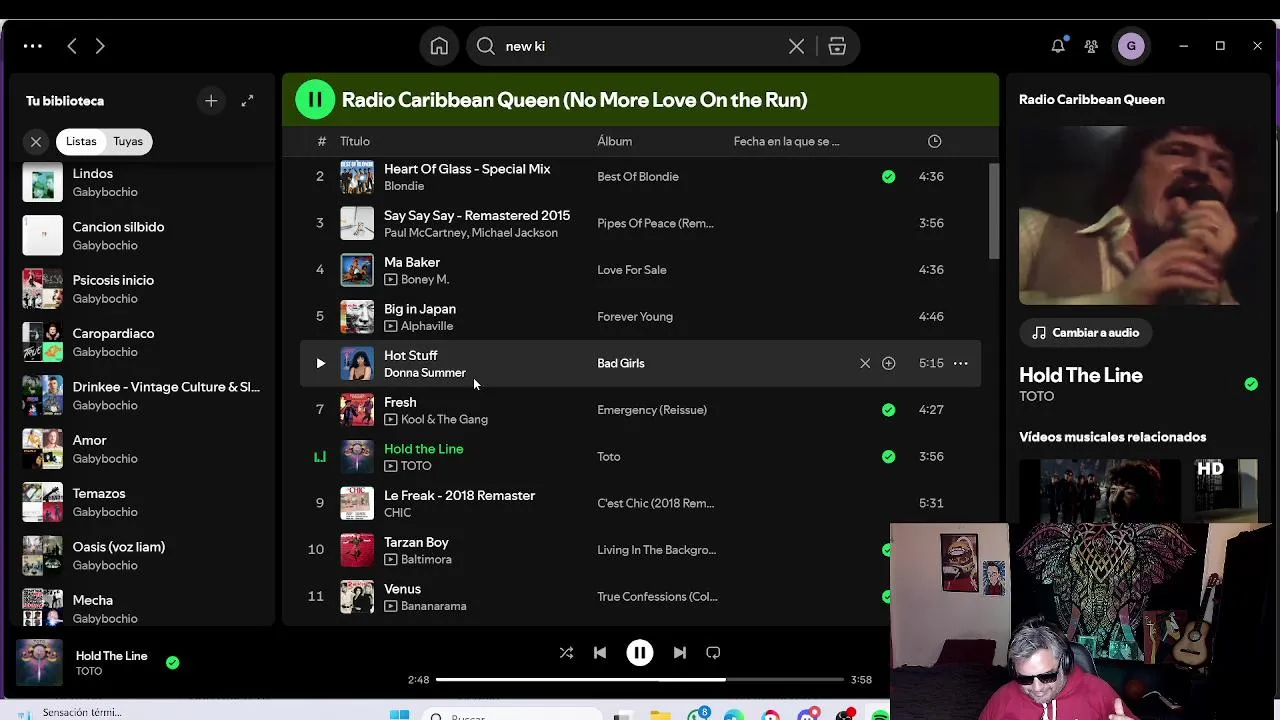Skip to the previous track
This screenshot has height=720, width=1280.
coord(600,652)
